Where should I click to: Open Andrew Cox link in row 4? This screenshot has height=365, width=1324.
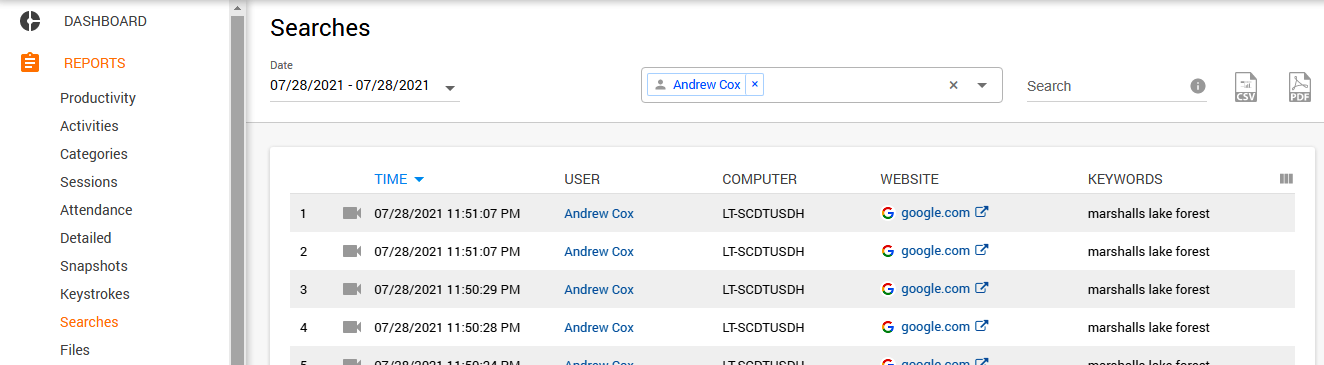coord(599,327)
